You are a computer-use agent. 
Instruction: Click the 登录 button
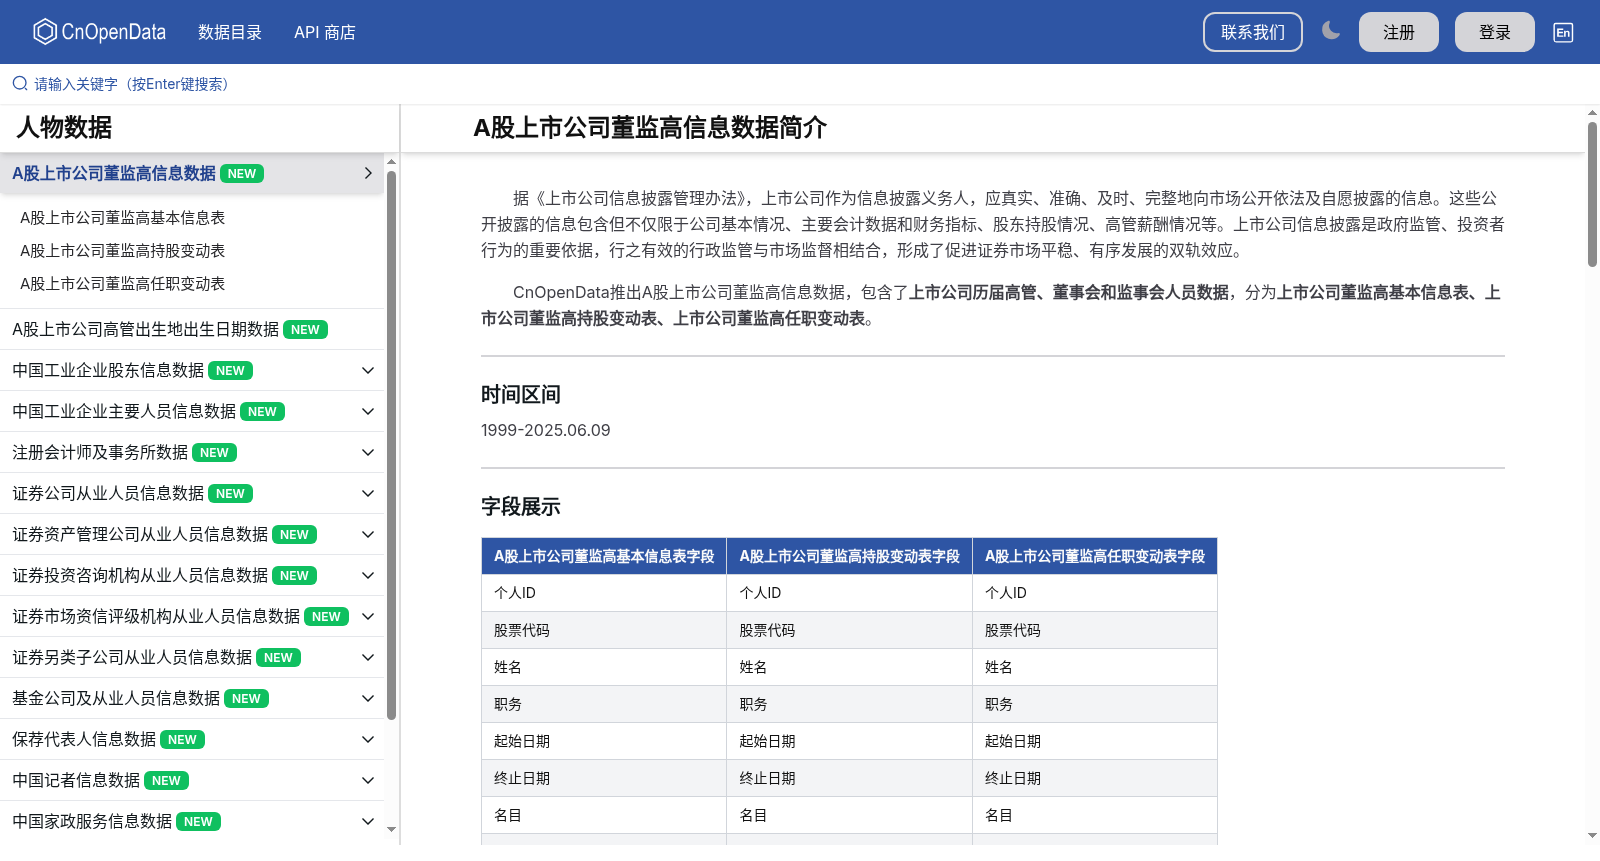tap(1495, 32)
